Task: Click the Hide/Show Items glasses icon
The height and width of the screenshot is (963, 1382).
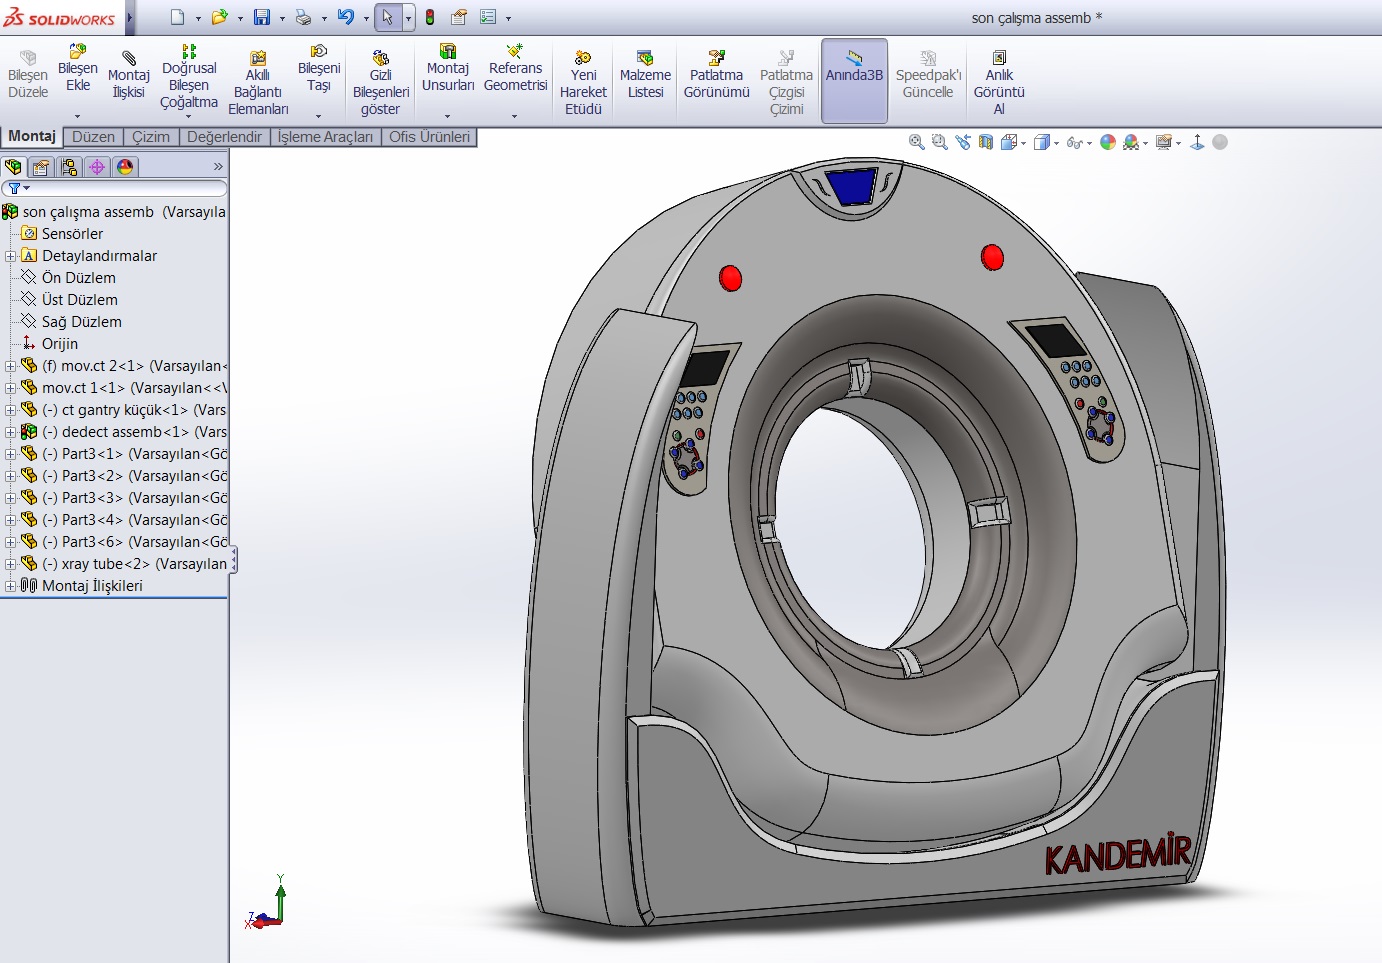Action: click(x=1074, y=142)
